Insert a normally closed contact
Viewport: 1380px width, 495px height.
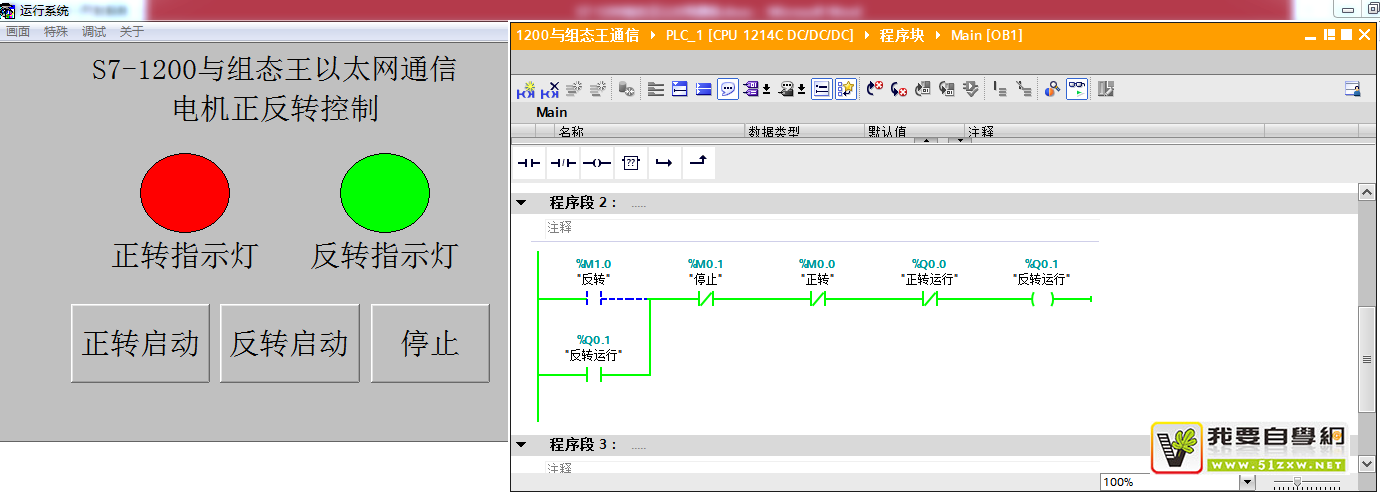562,163
